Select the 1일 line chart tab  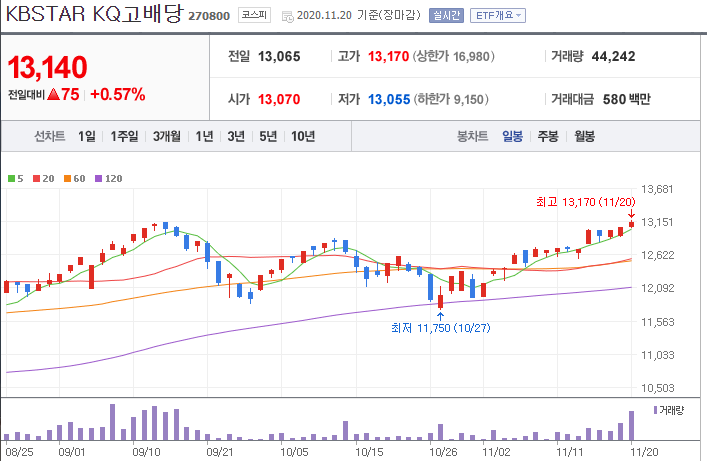point(87,136)
